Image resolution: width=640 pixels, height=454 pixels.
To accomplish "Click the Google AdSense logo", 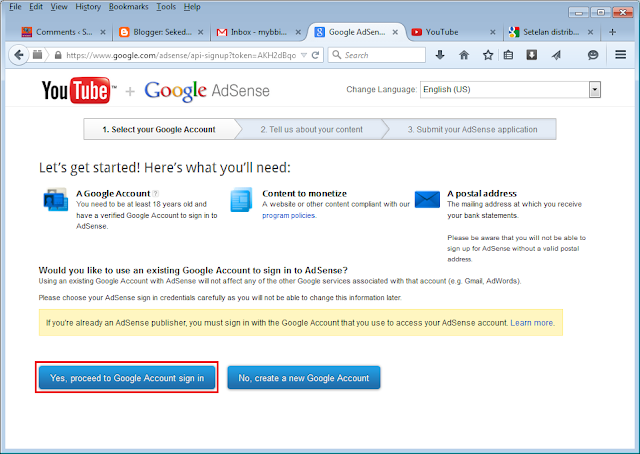I will pyautogui.click(x=207, y=91).
